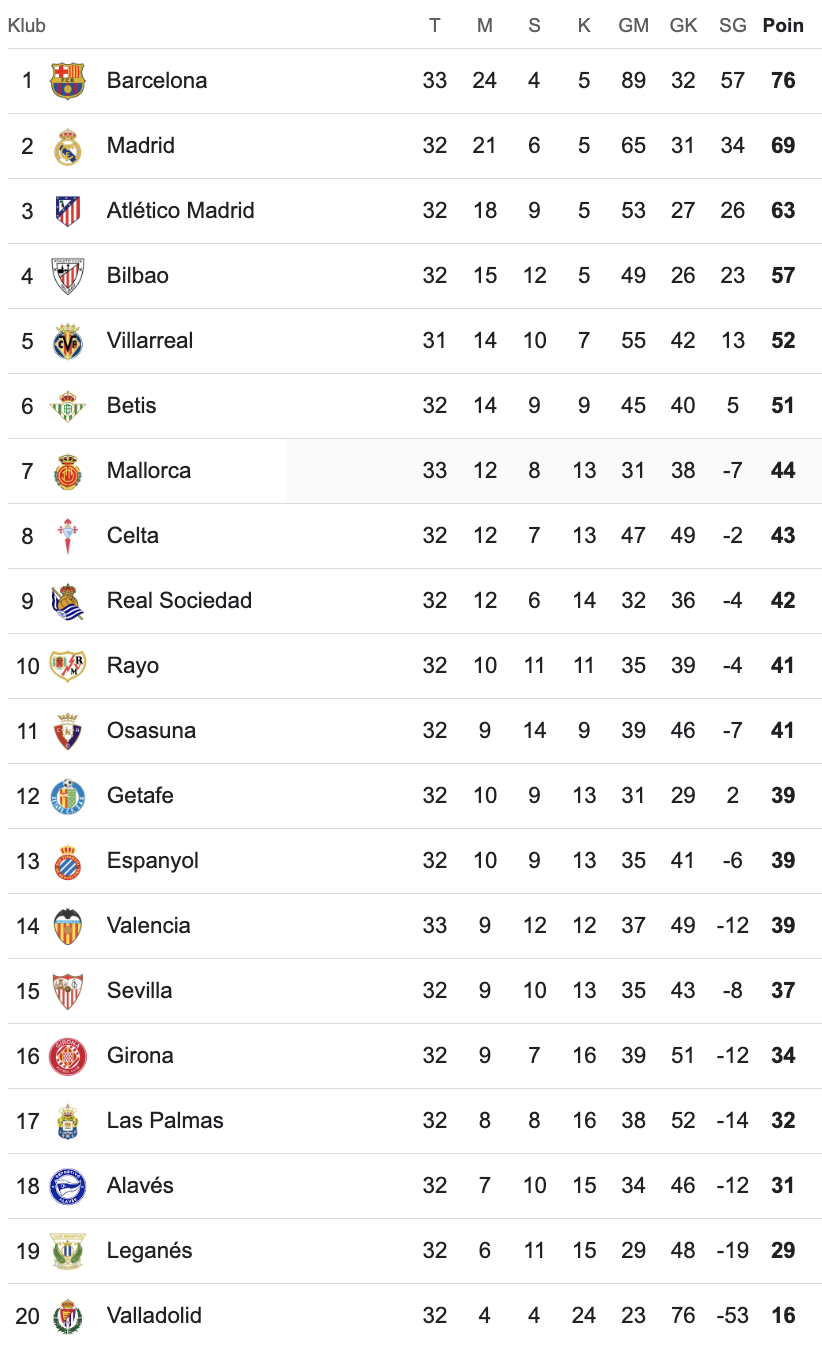
Task: Click the Real Madrid crest icon
Action: 68,146
